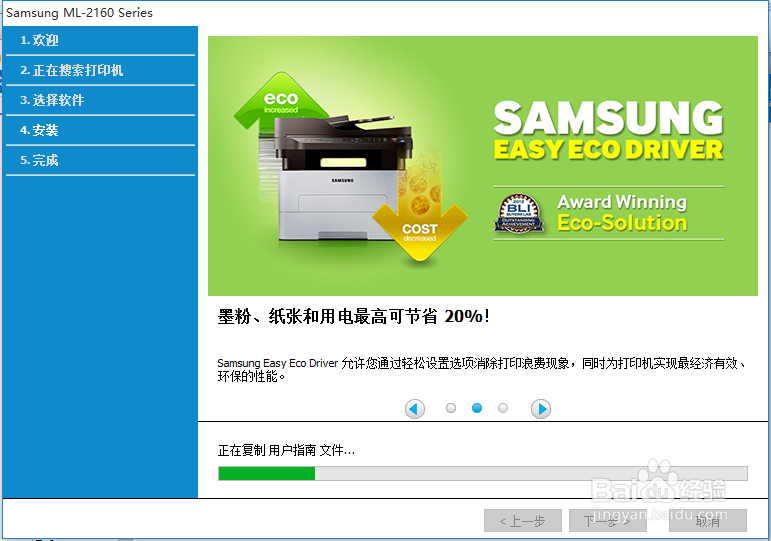Click the headline 墨粉、纸张和用电最高可节省 20%!

(354, 316)
